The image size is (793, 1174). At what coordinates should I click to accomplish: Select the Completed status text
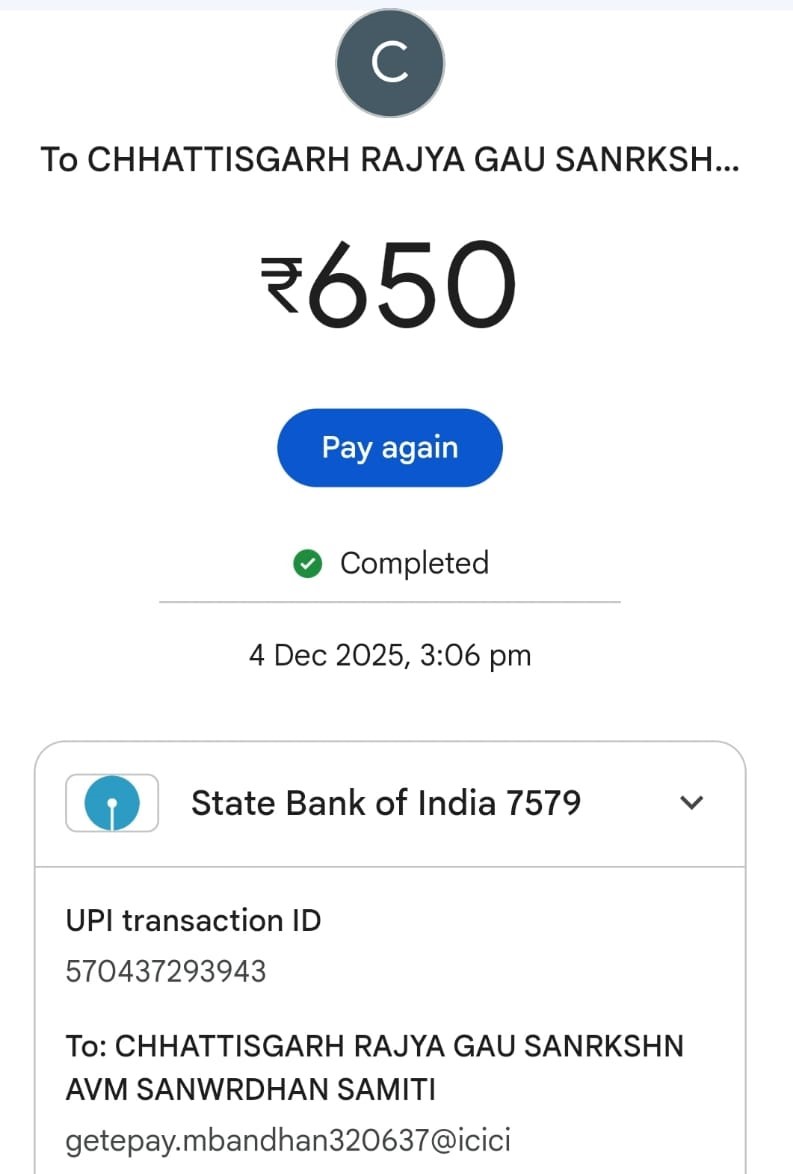[x=414, y=564]
